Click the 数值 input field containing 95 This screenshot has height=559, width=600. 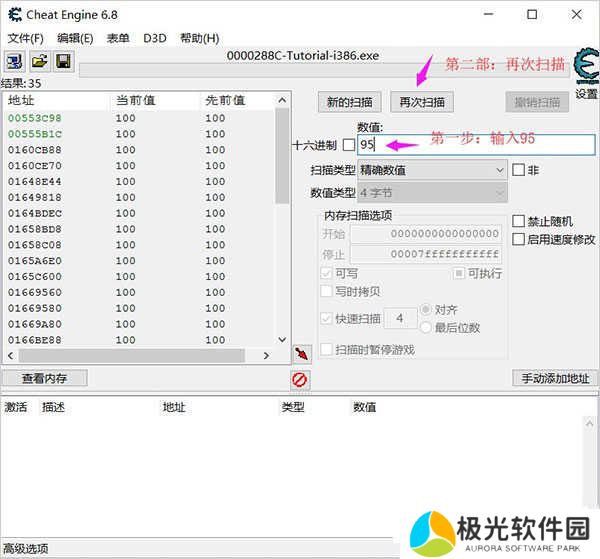476,145
